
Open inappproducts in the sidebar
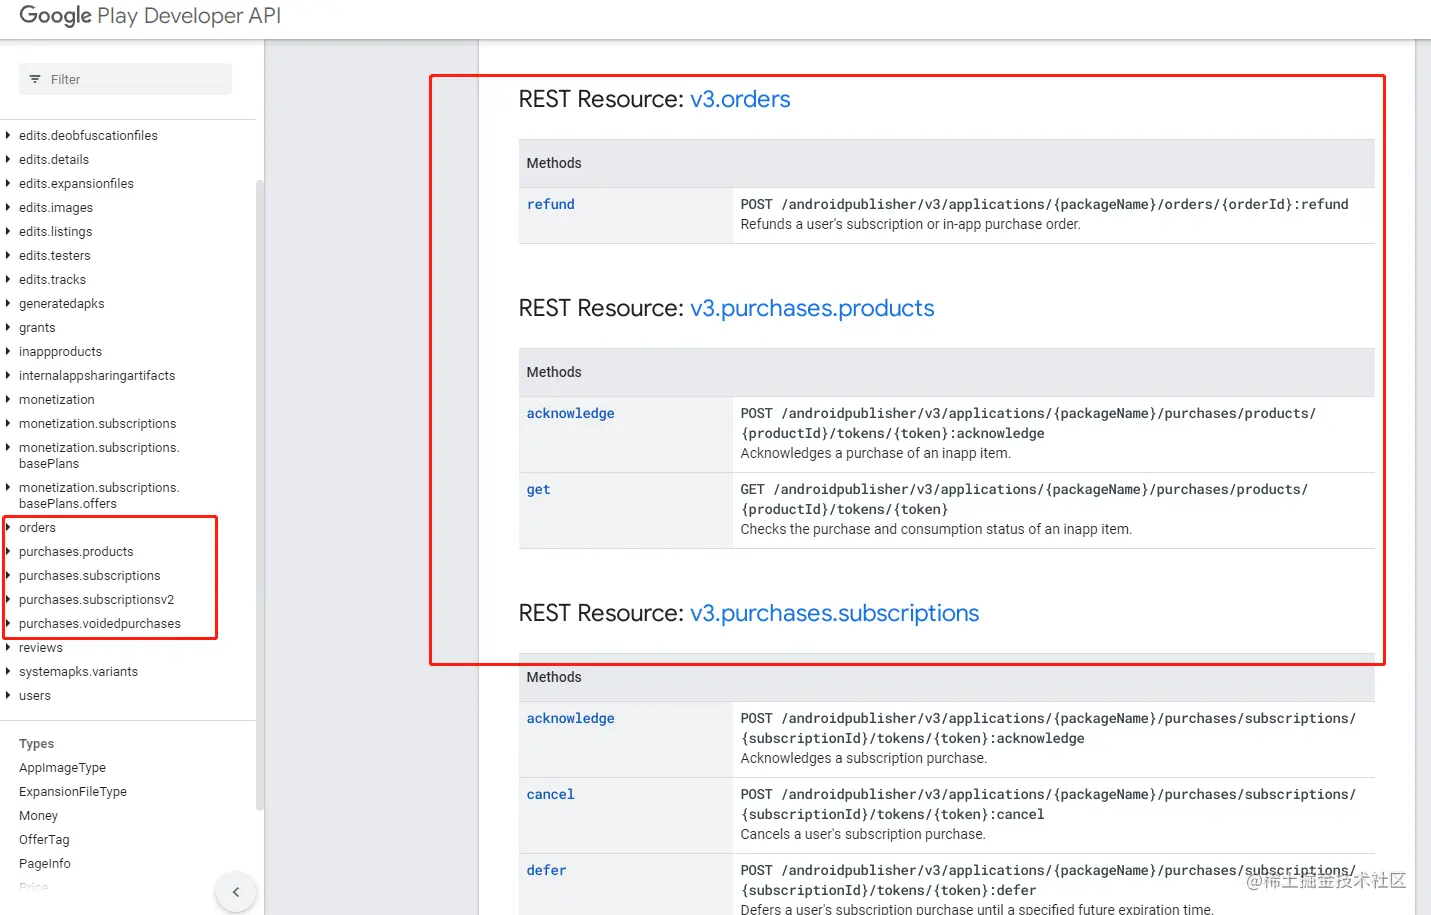[x=60, y=351]
